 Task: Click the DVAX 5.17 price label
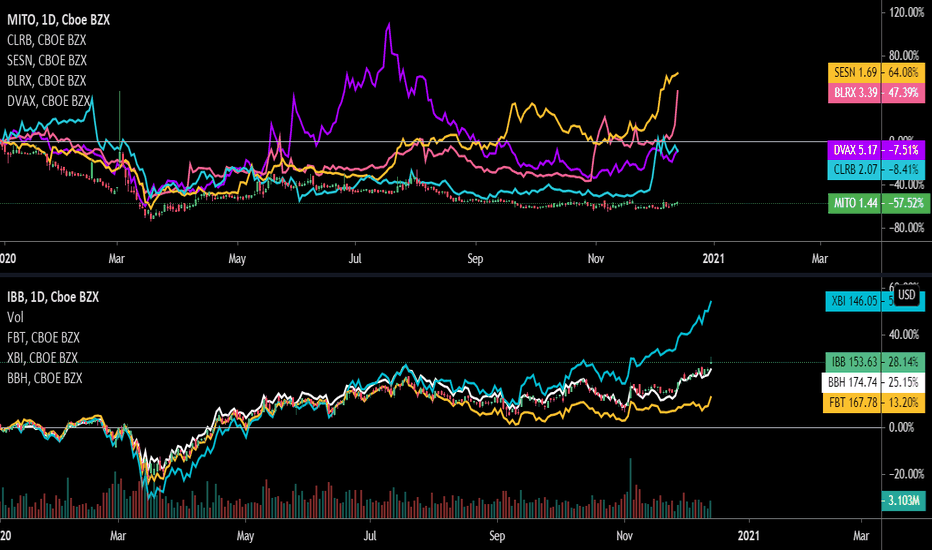click(855, 150)
